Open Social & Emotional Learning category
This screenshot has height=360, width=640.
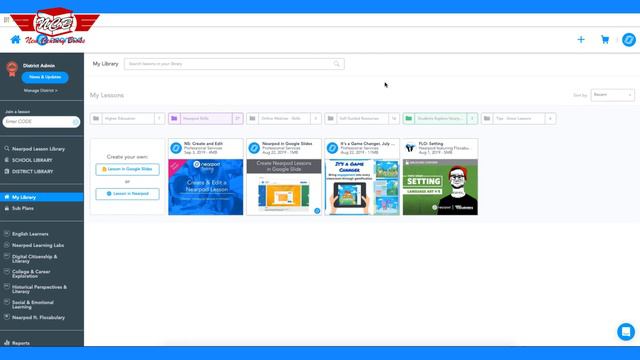[33, 304]
